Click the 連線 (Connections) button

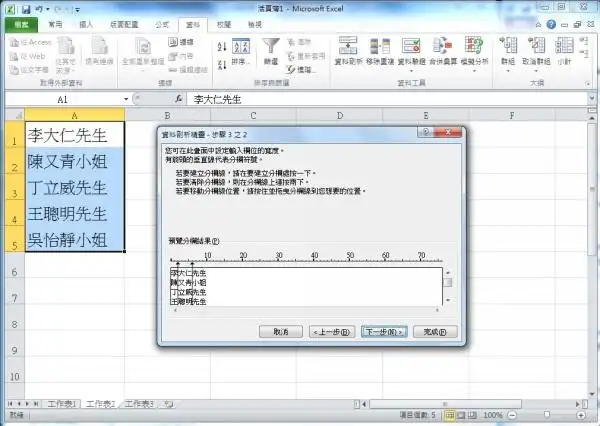(181, 42)
